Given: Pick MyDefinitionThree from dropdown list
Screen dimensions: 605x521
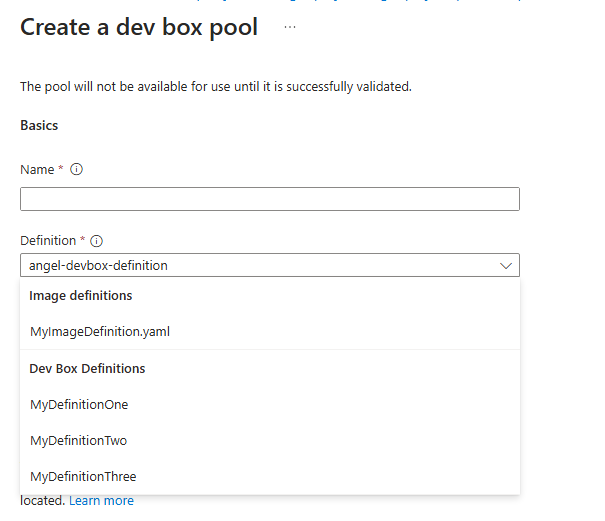Looking at the screenshot, I should 270,476.
